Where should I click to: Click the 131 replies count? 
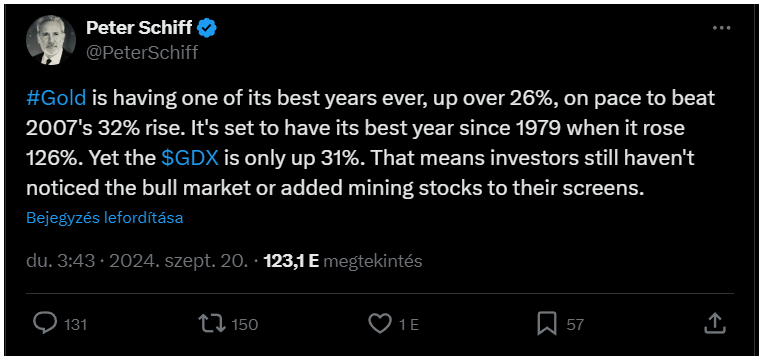[x=75, y=324]
